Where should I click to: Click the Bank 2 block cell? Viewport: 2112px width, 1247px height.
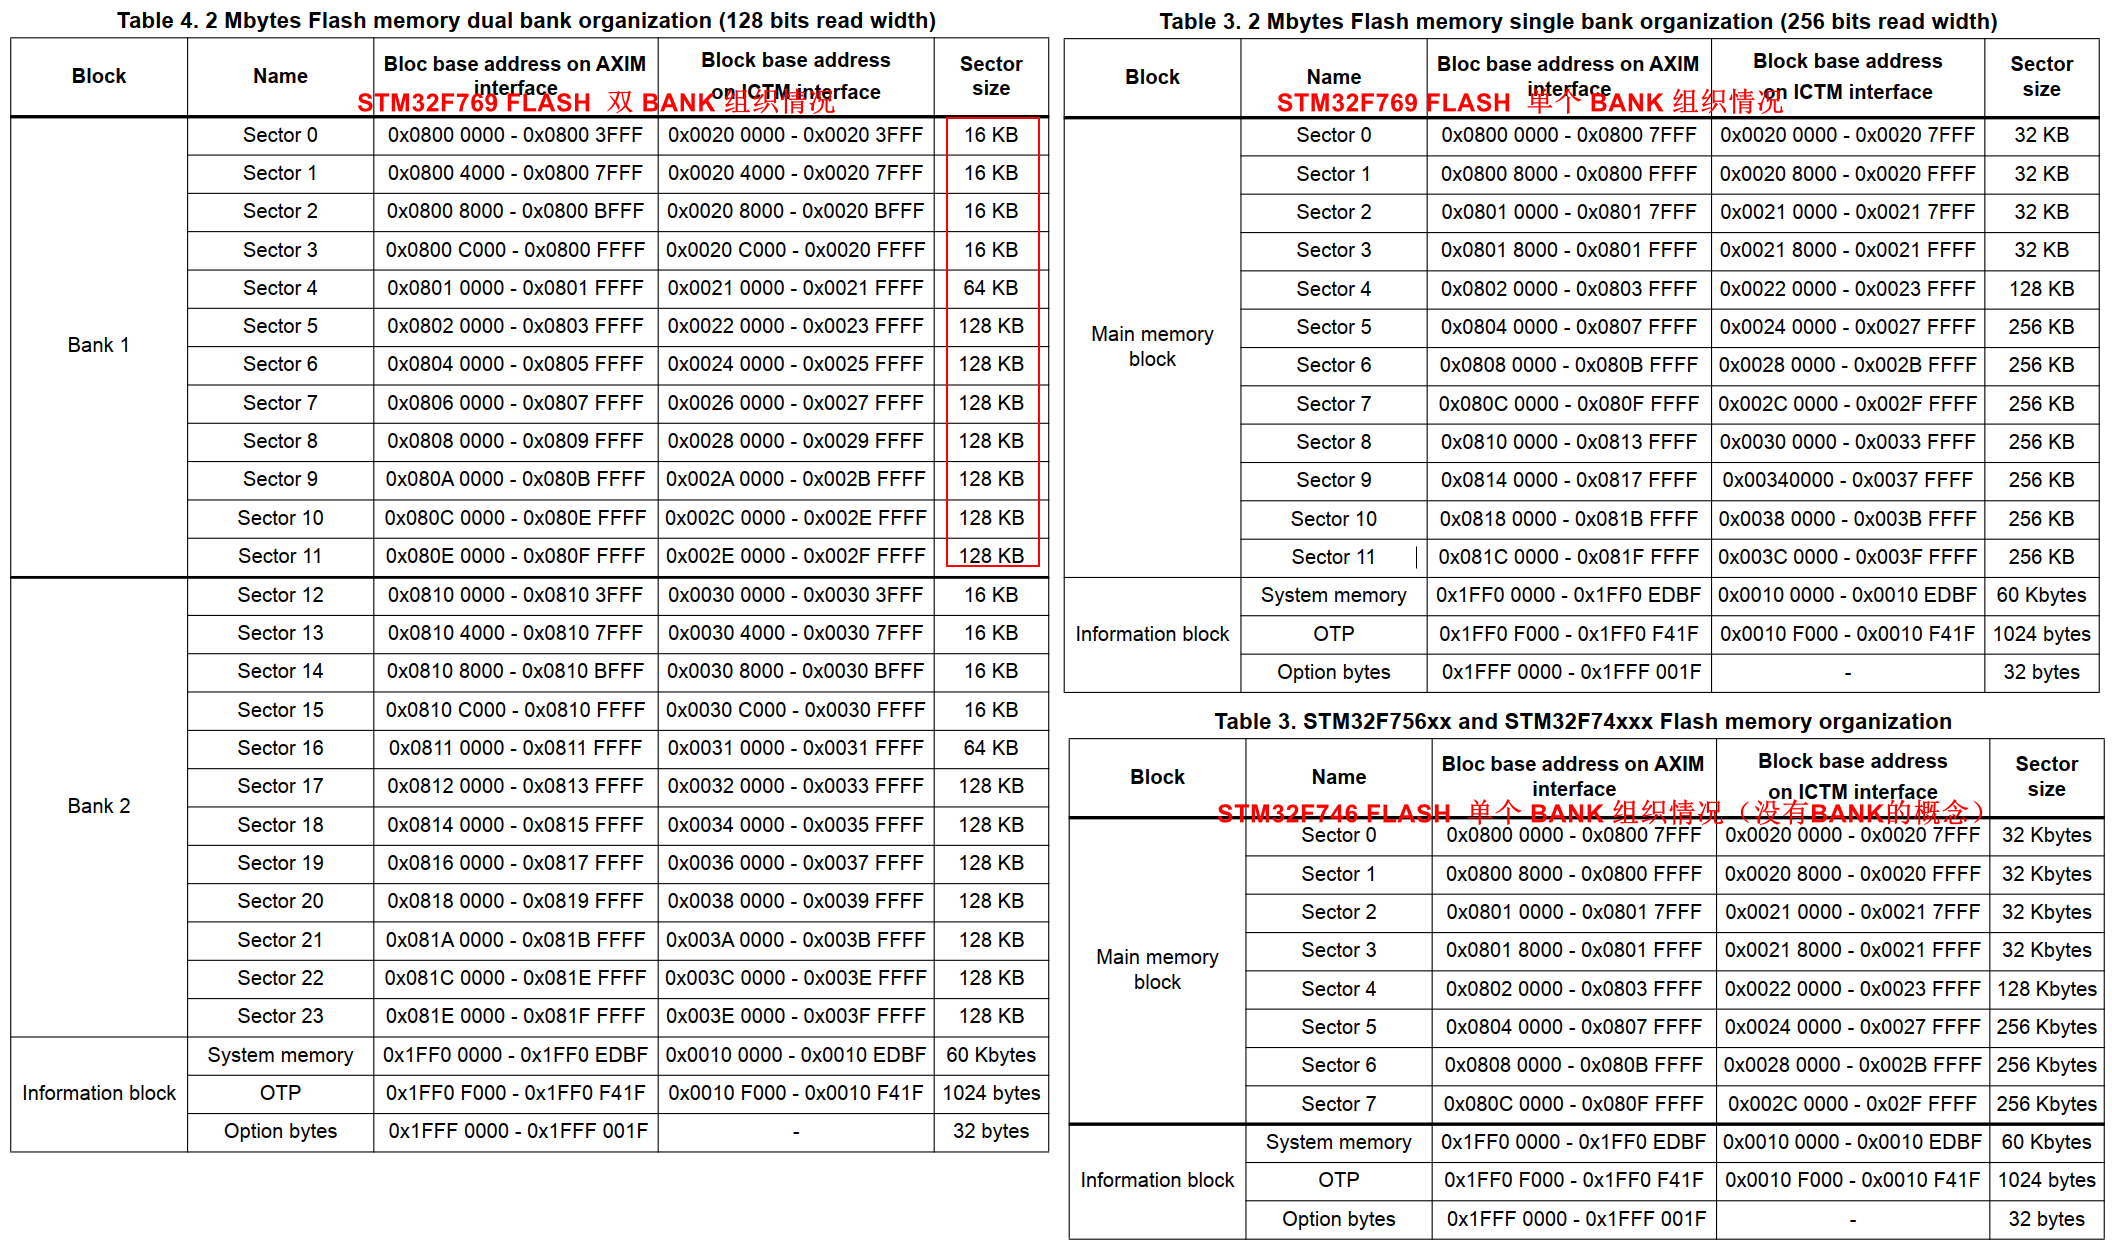98,806
